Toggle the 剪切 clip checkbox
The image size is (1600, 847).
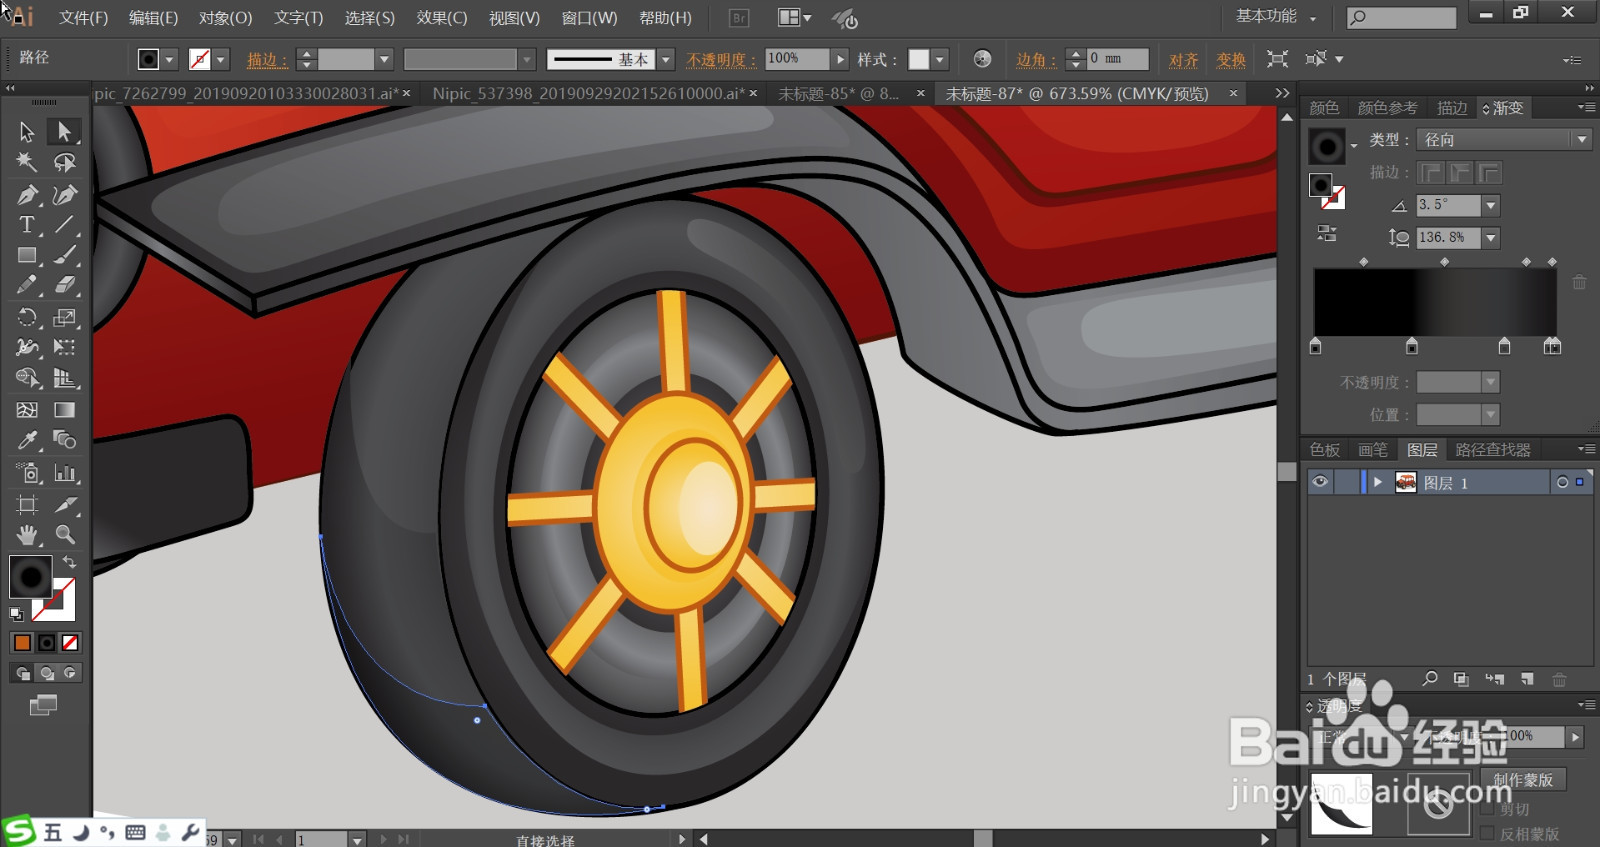1487,809
